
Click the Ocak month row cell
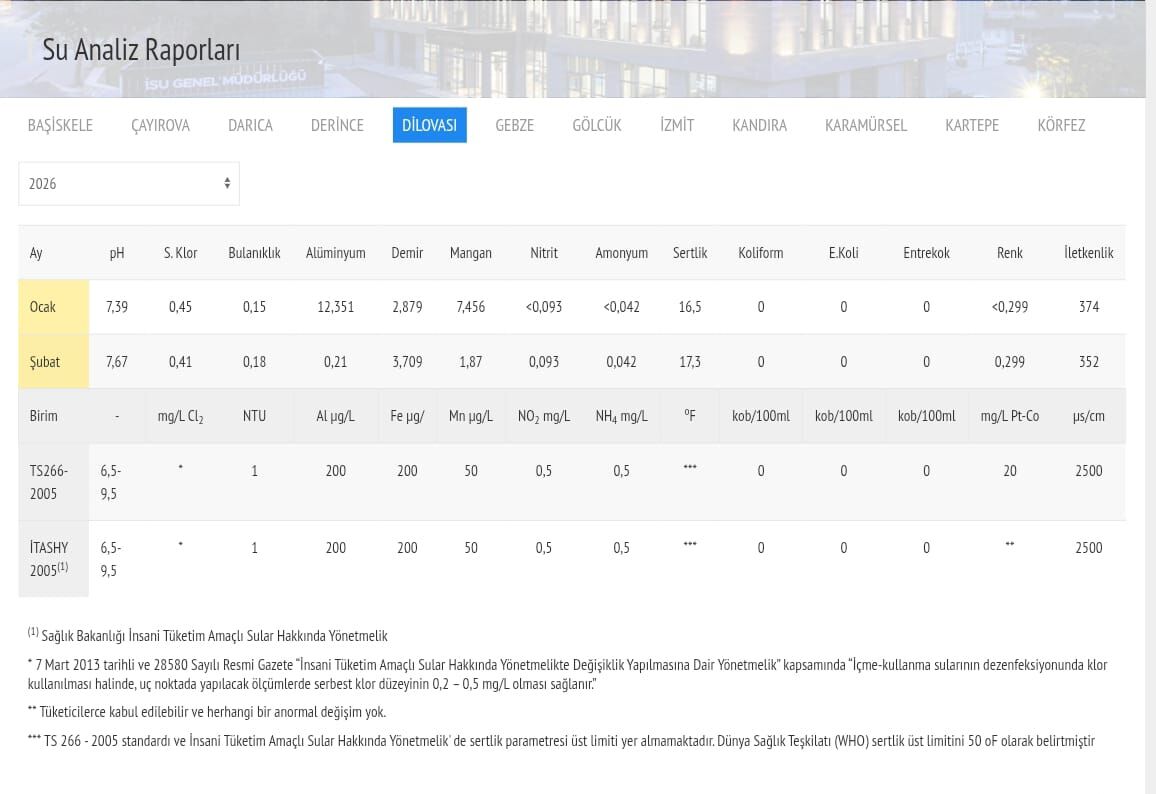(43, 307)
